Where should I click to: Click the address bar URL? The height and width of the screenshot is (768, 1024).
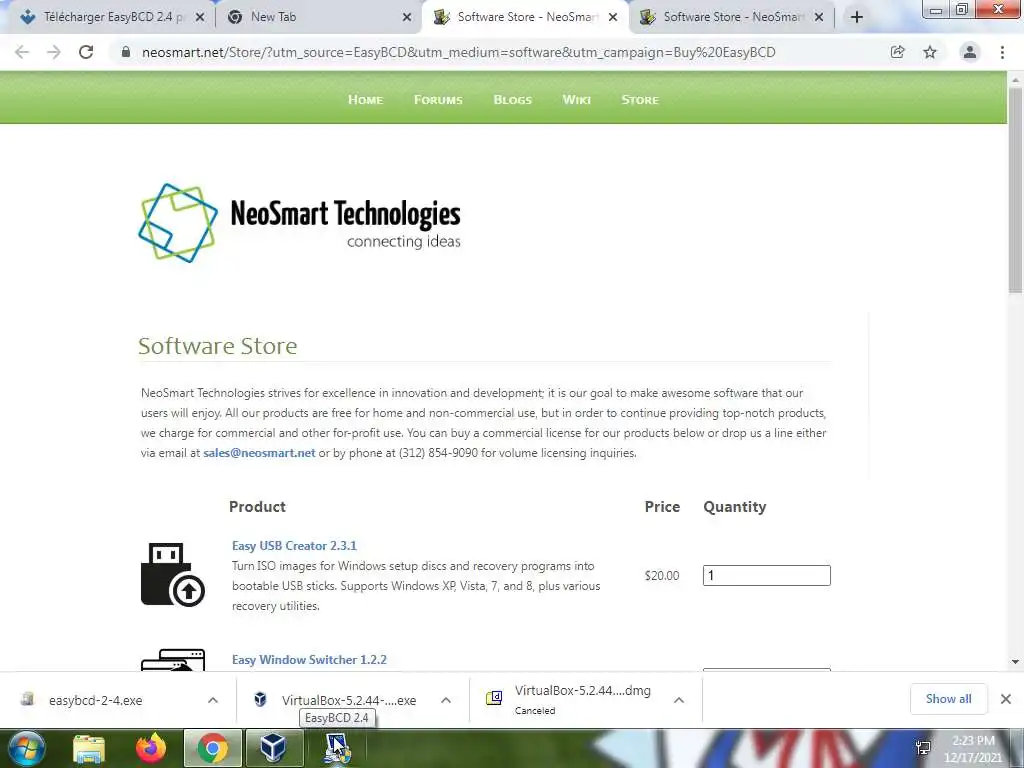pyautogui.click(x=458, y=52)
